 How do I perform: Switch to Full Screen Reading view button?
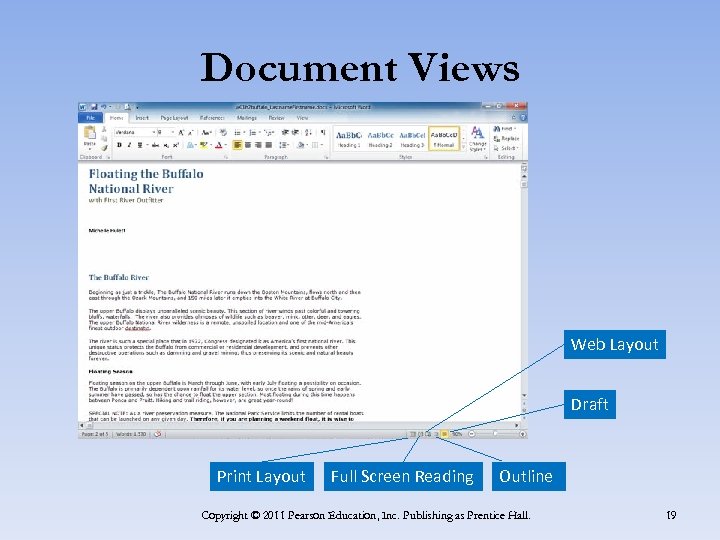421,434
